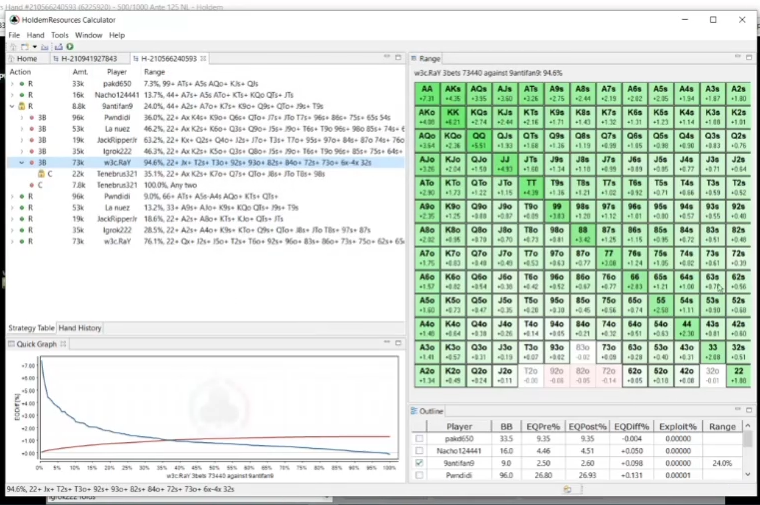The height and width of the screenshot is (505, 760).
Task: Click the status bar icon at bottom
Action: [567, 489]
